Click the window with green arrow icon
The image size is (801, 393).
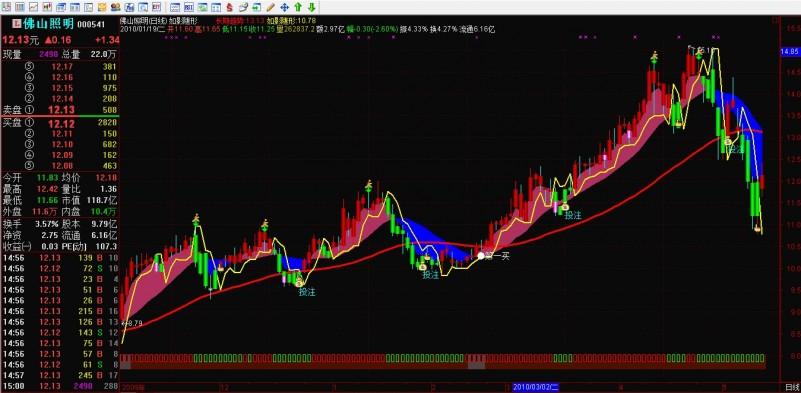click(257, 7)
